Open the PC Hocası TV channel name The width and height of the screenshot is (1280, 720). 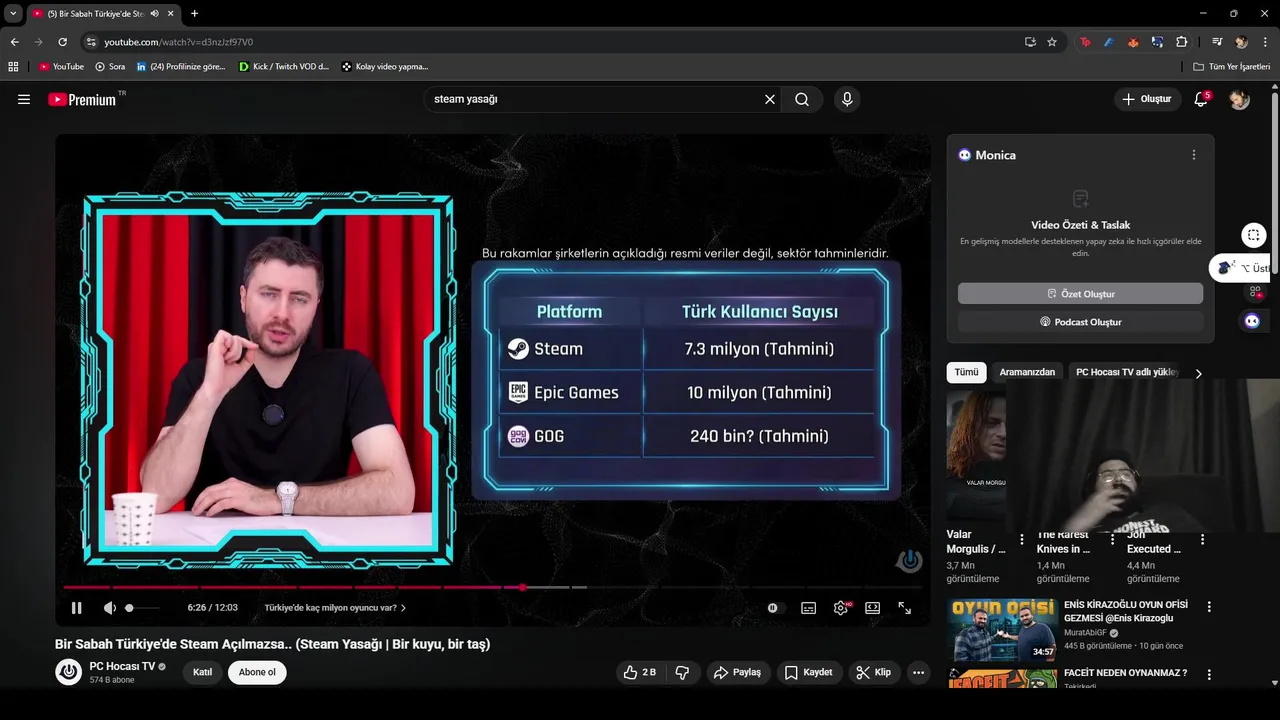pos(122,666)
